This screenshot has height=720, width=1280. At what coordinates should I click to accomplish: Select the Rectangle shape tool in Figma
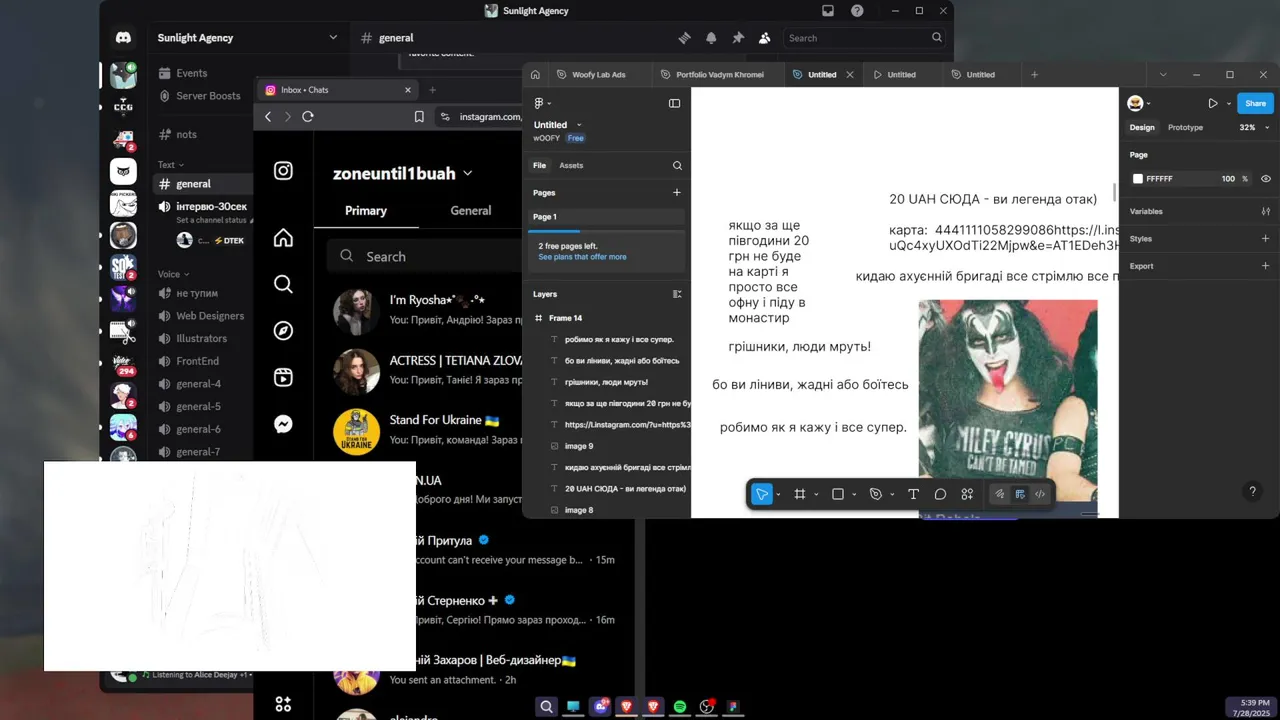[838, 494]
